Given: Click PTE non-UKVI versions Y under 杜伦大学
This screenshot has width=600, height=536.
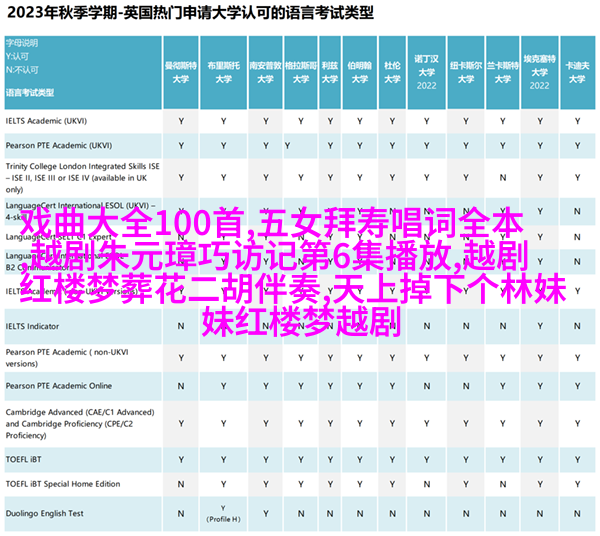Looking at the screenshot, I should [392, 358].
